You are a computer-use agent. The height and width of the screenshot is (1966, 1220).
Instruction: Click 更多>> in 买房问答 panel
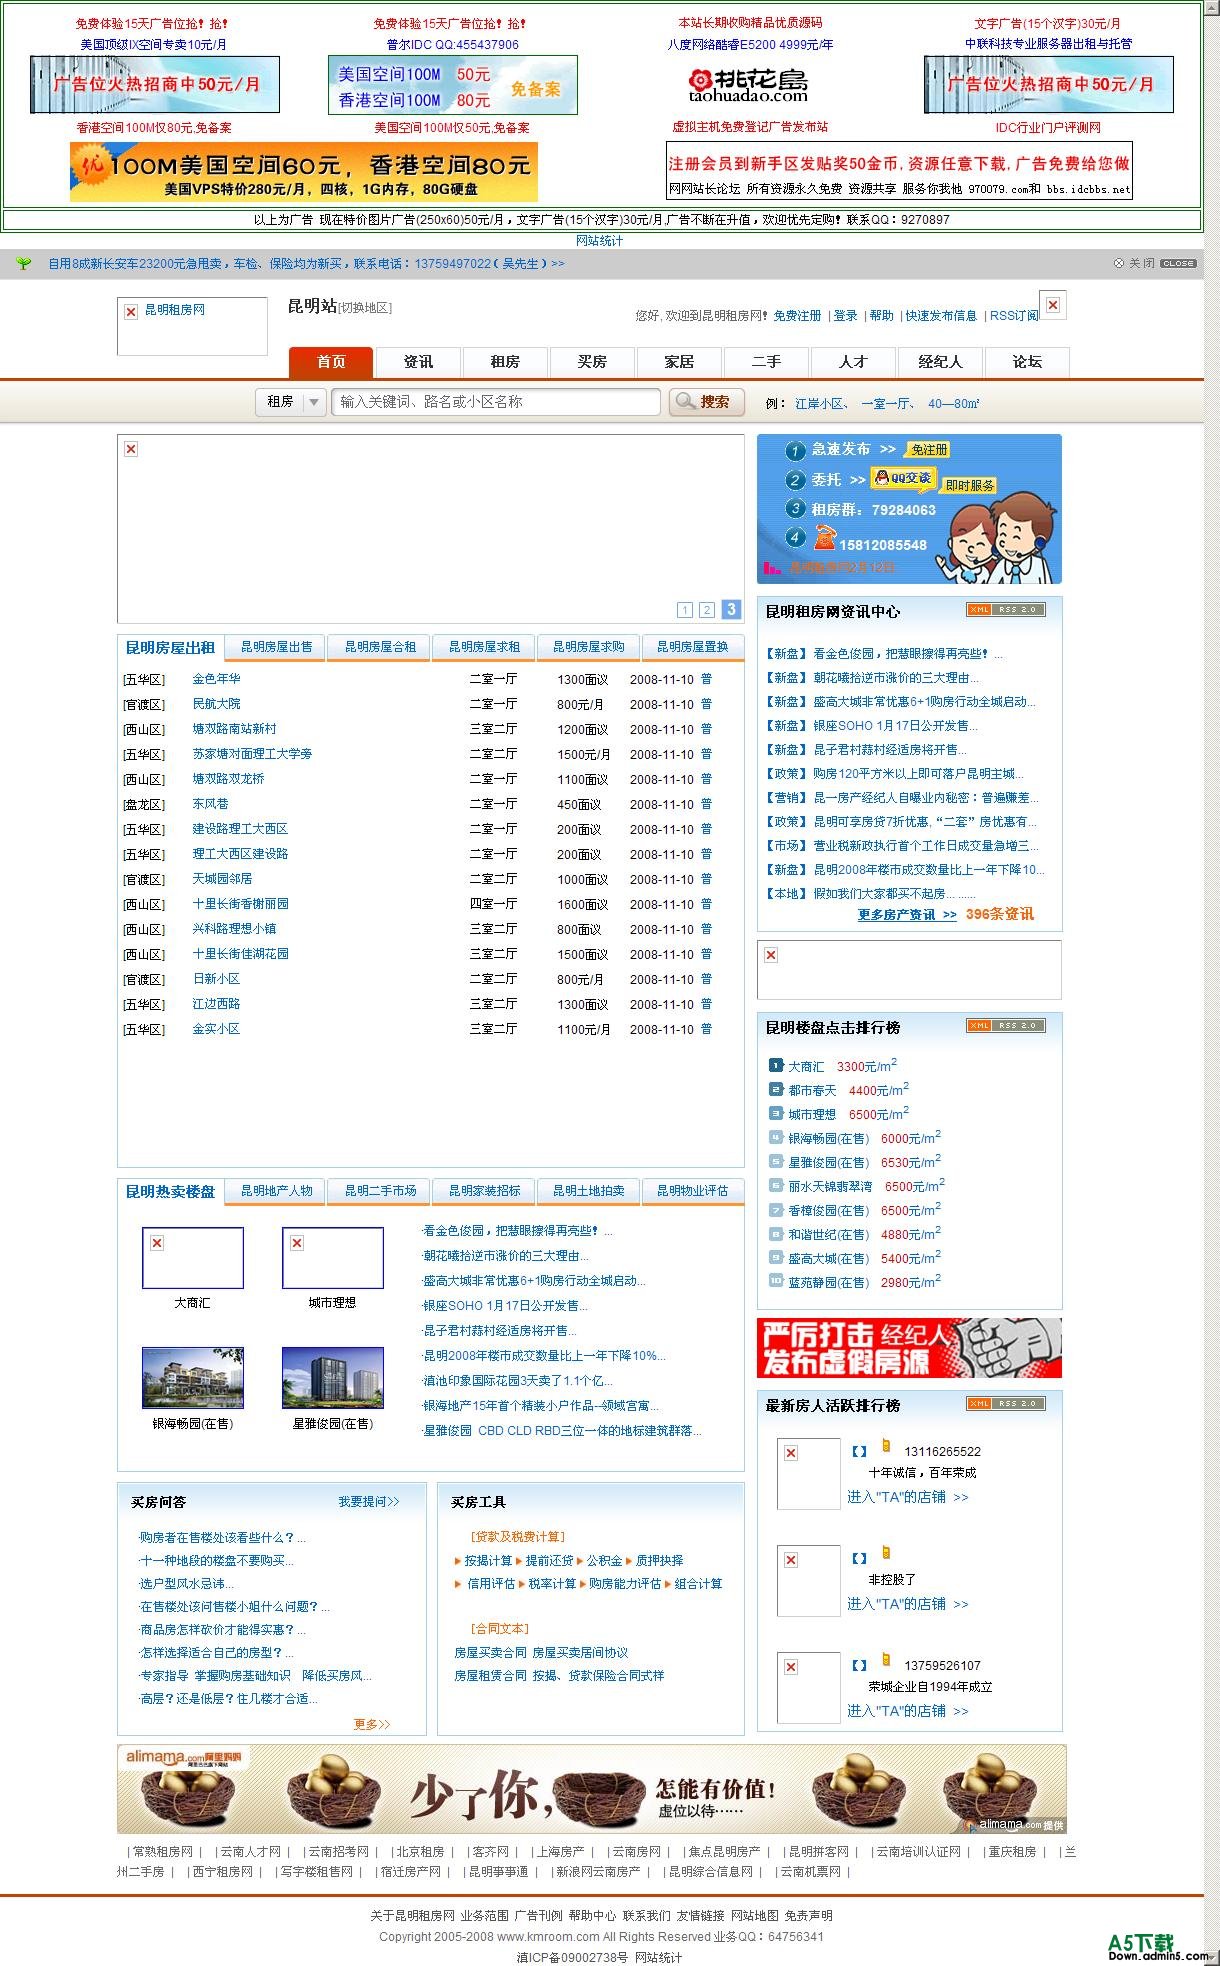click(372, 1724)
